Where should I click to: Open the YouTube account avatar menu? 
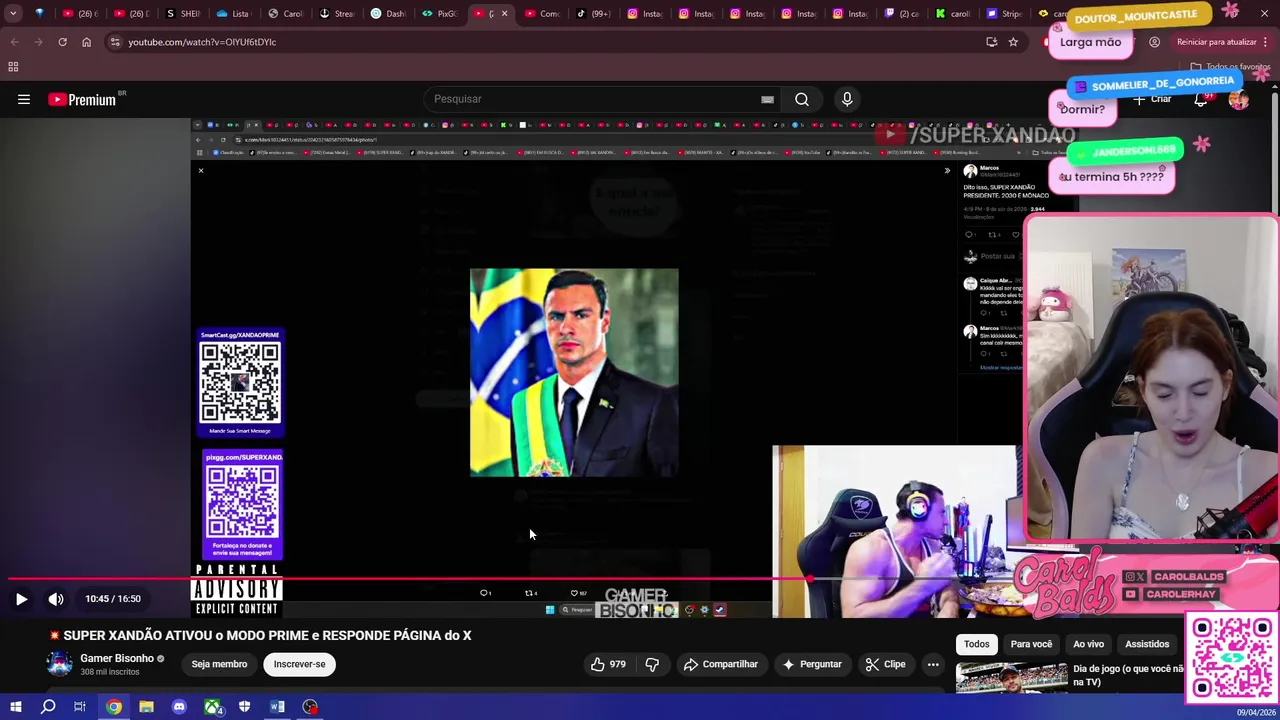click(x=1239, y=99)
